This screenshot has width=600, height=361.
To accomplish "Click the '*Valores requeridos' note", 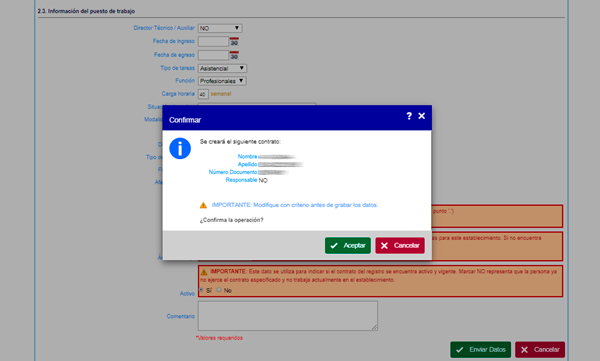I will pos(219,338).
